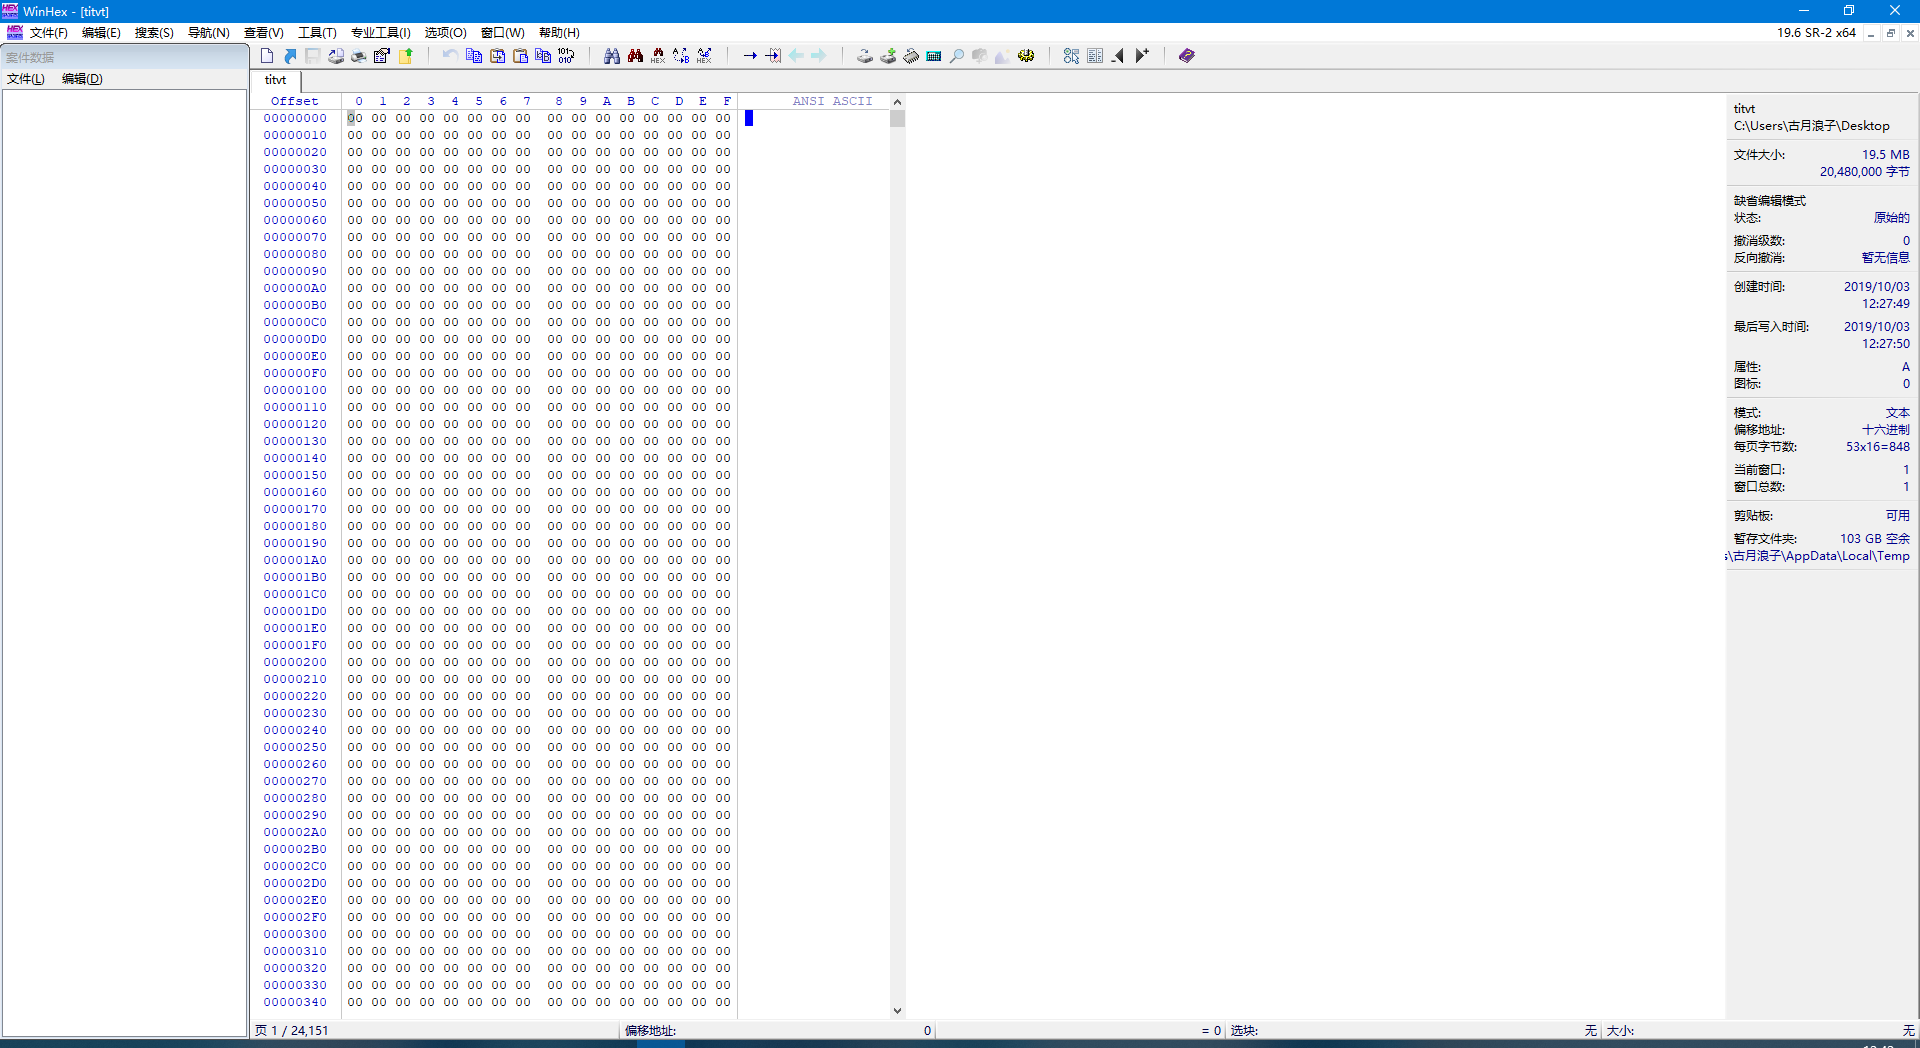Click the clipboard Paste toolbar icon
Viewport: 1920px width, 1048px height.
(520, 56)
